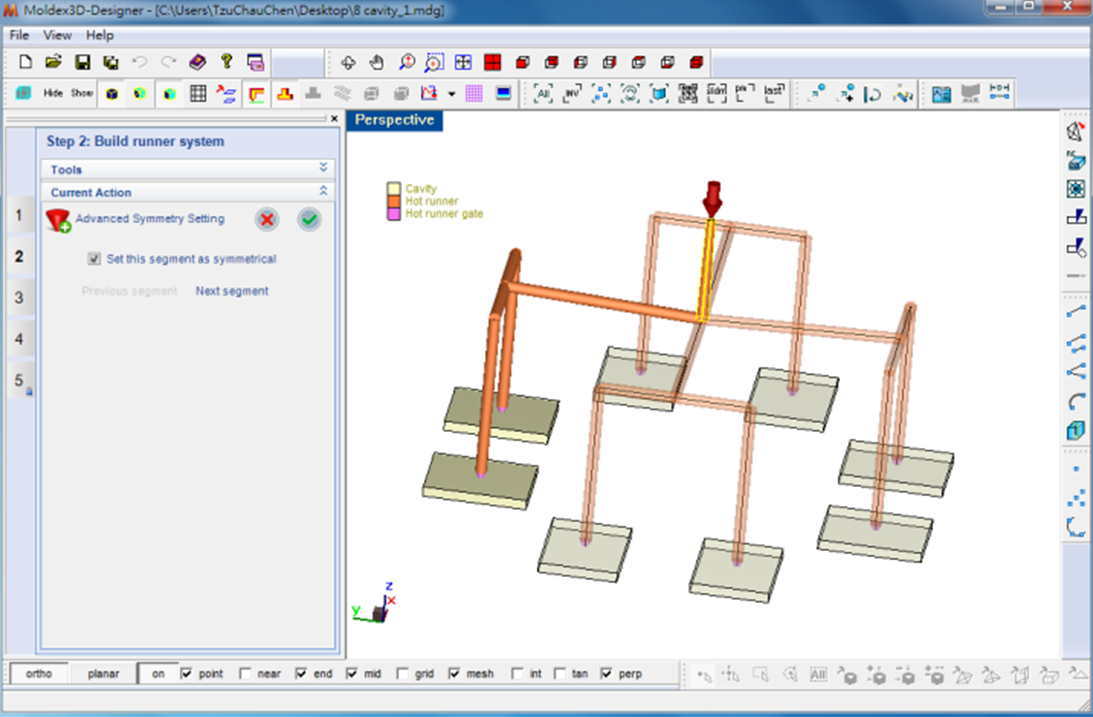The image size is (1093, 717).
Task: Toggle the grid table icon in the toolbar
Action: (x=198, y=93)
